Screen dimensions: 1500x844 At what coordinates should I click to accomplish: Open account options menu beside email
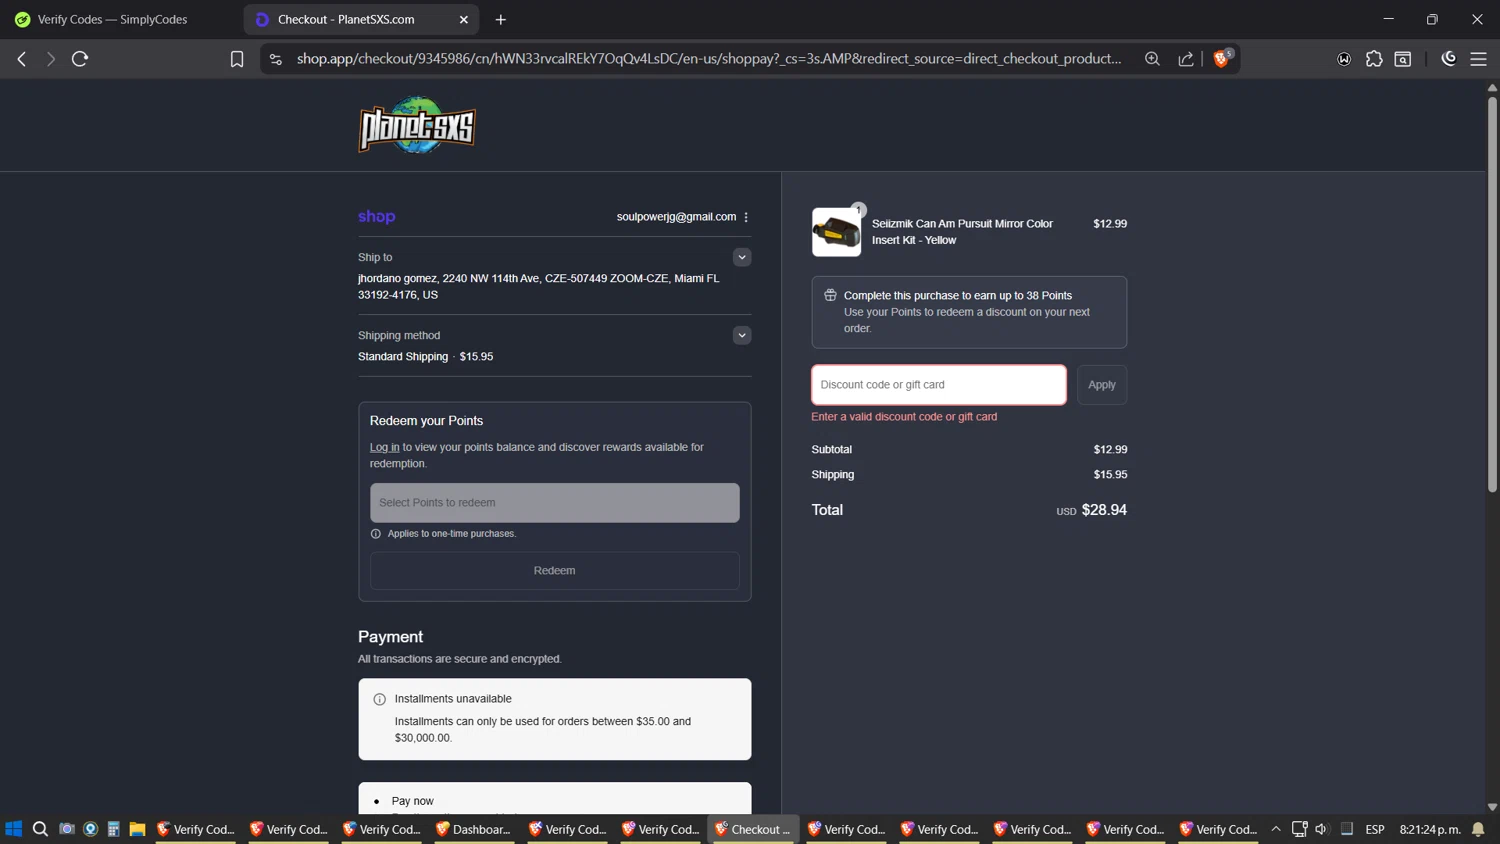pyautogui.click(x=746, y=217)
